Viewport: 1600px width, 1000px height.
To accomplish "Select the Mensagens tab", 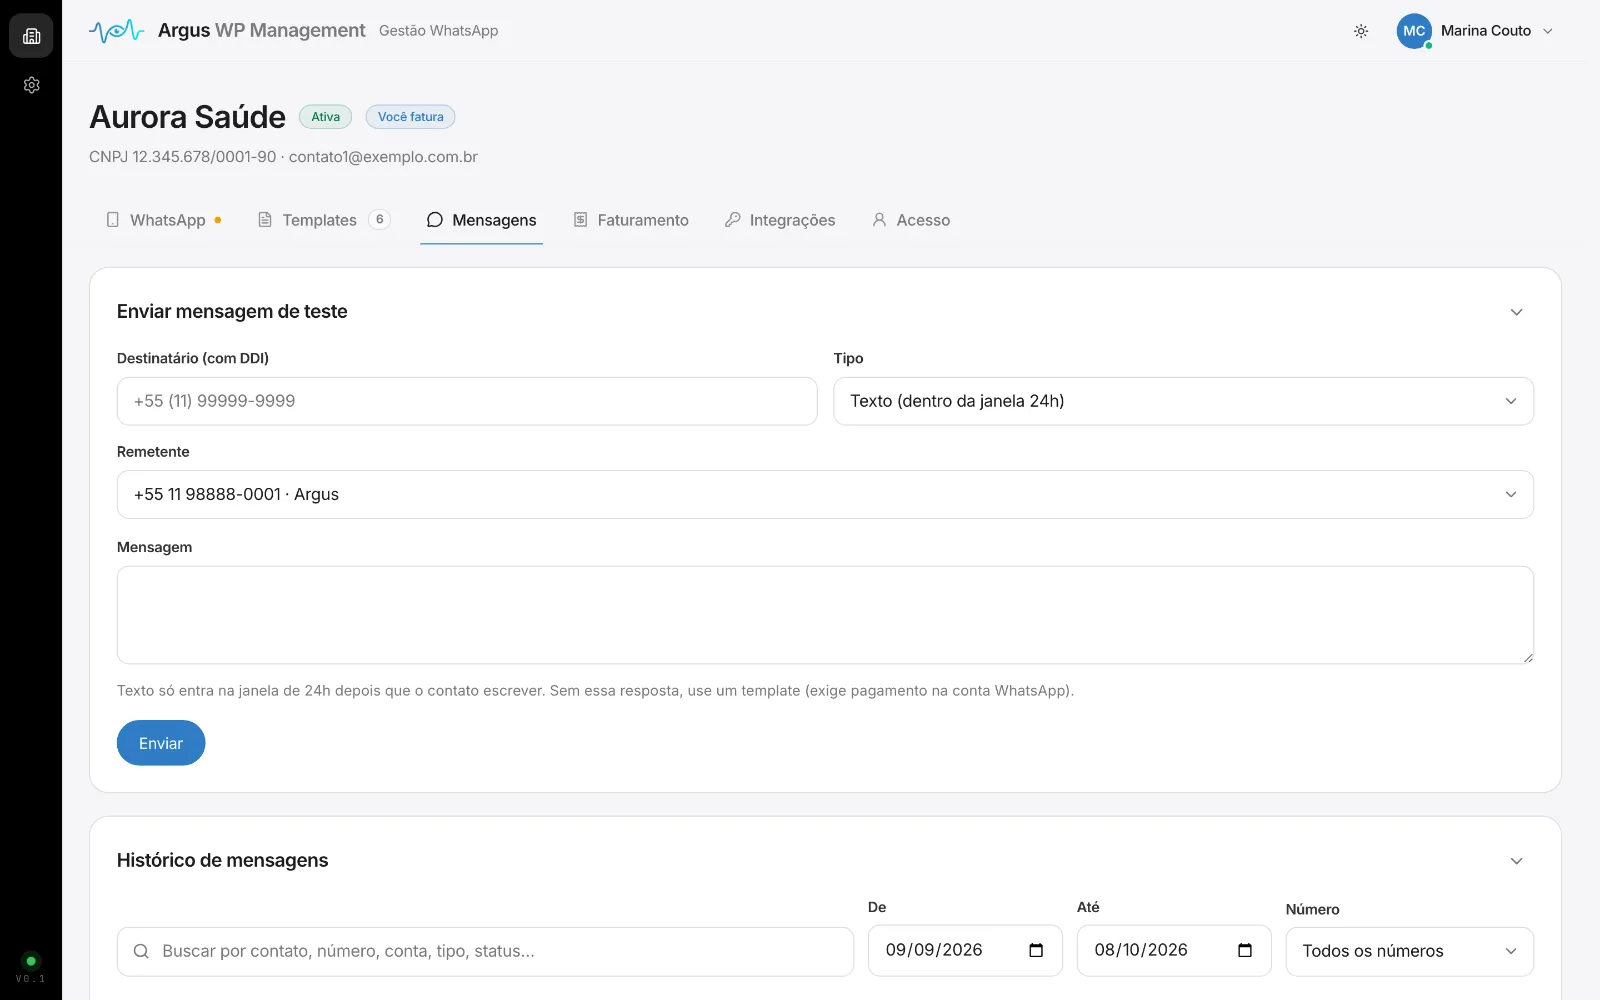I will coord(481,220).
